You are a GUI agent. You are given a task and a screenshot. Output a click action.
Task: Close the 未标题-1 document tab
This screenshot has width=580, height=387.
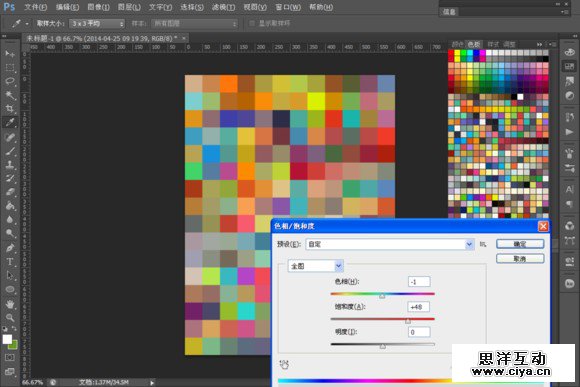coord(183,38)
